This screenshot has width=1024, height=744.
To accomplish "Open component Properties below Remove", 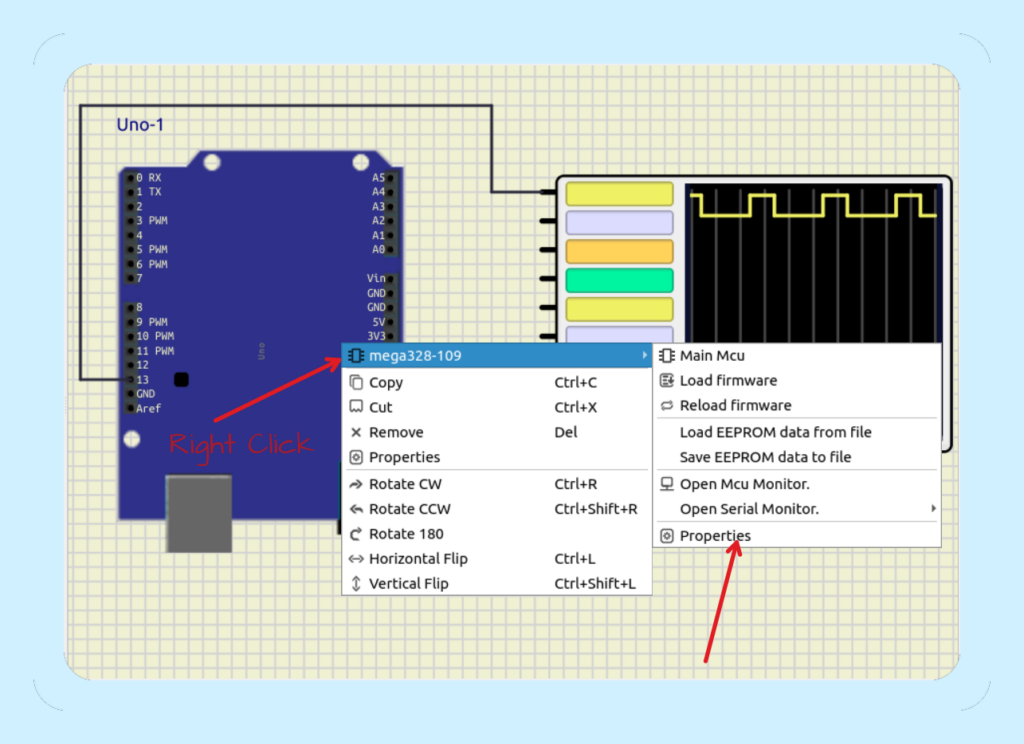I will pos(497,457).
